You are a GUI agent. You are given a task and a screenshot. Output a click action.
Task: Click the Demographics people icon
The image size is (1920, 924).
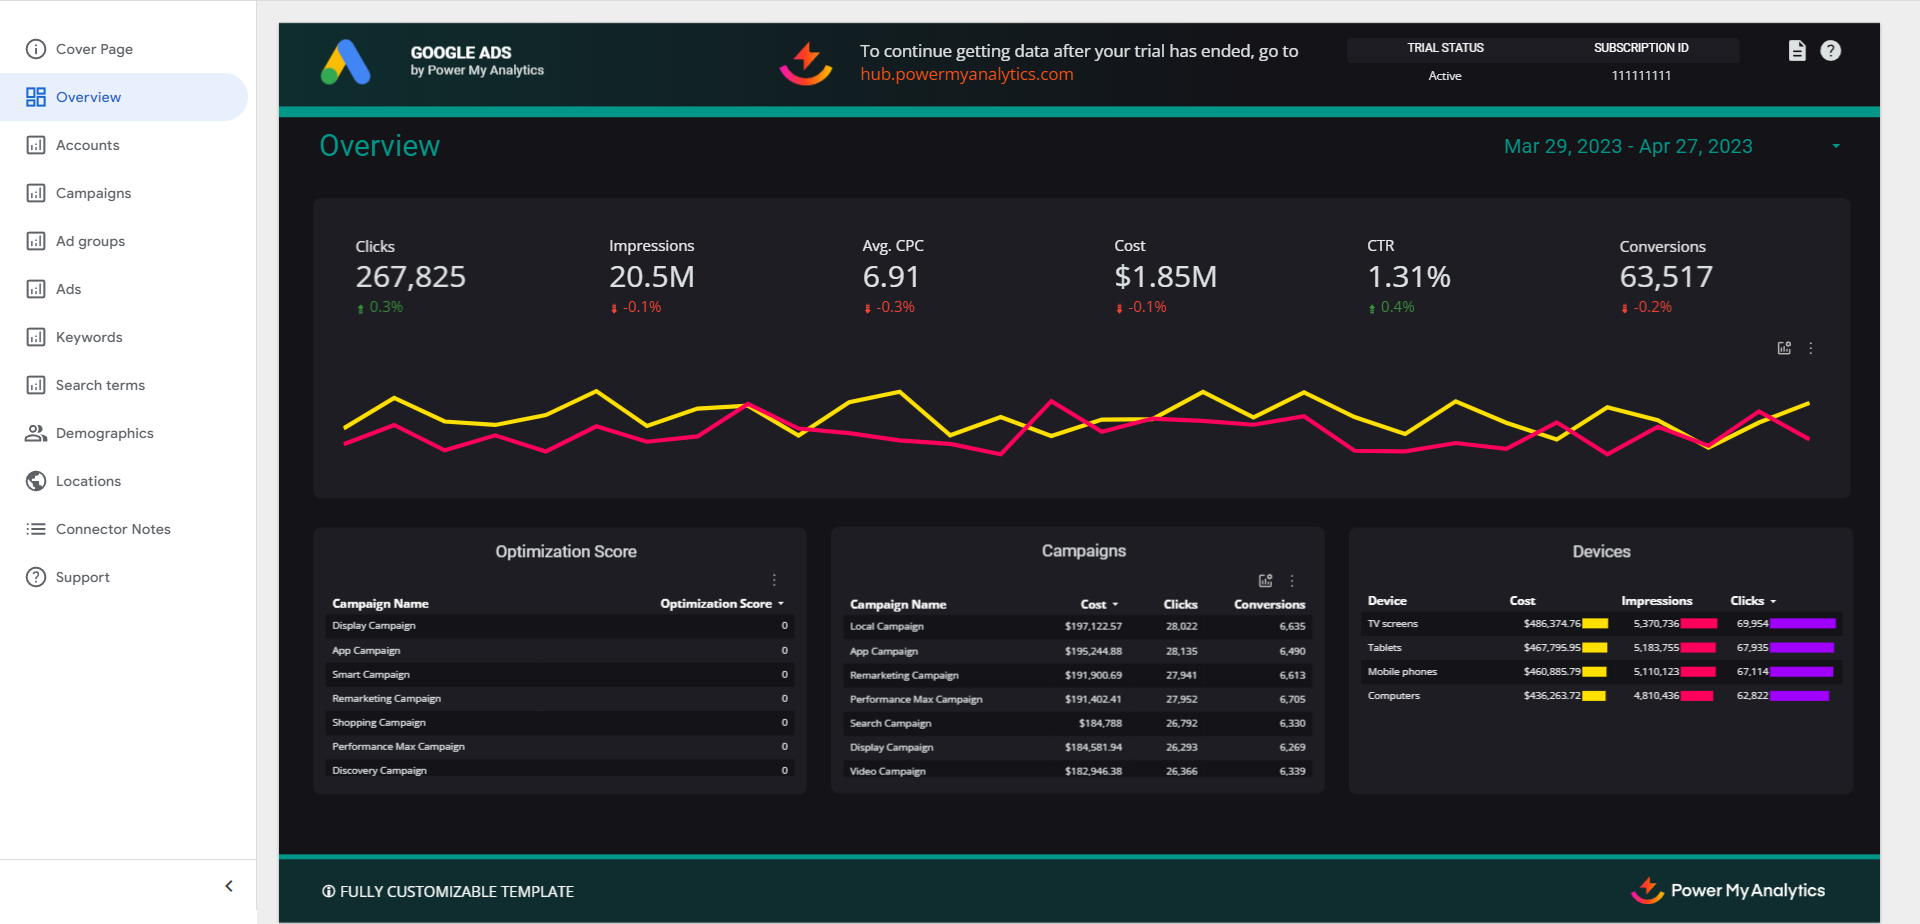tap(36, 433)
